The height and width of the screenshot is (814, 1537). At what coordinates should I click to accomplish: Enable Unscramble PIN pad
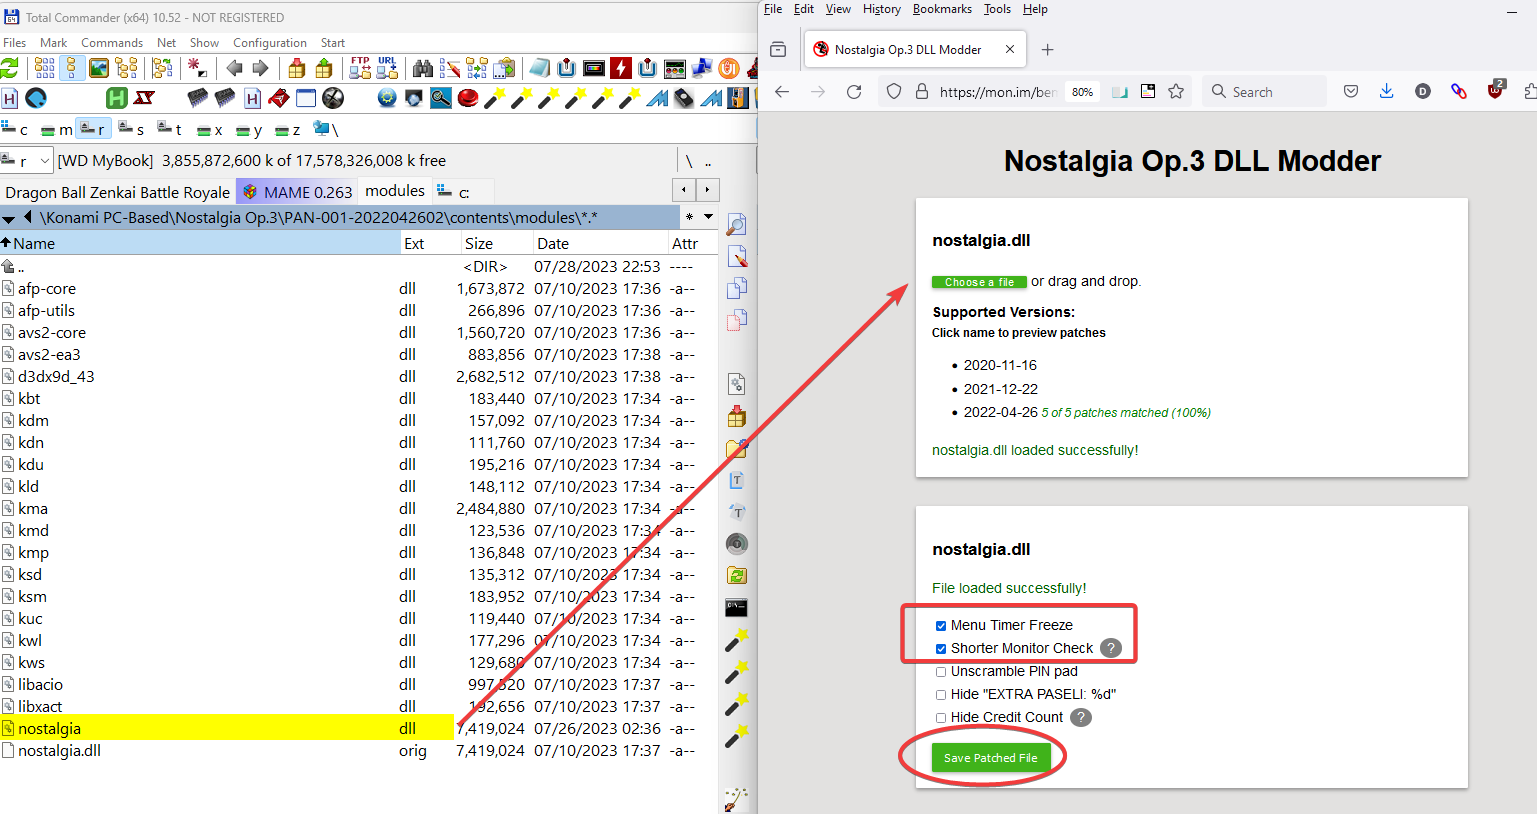pos(941,672)
